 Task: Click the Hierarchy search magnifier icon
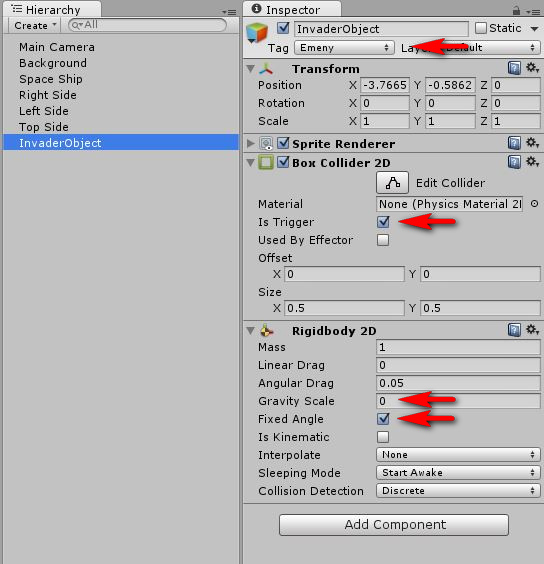pos(77,25)
